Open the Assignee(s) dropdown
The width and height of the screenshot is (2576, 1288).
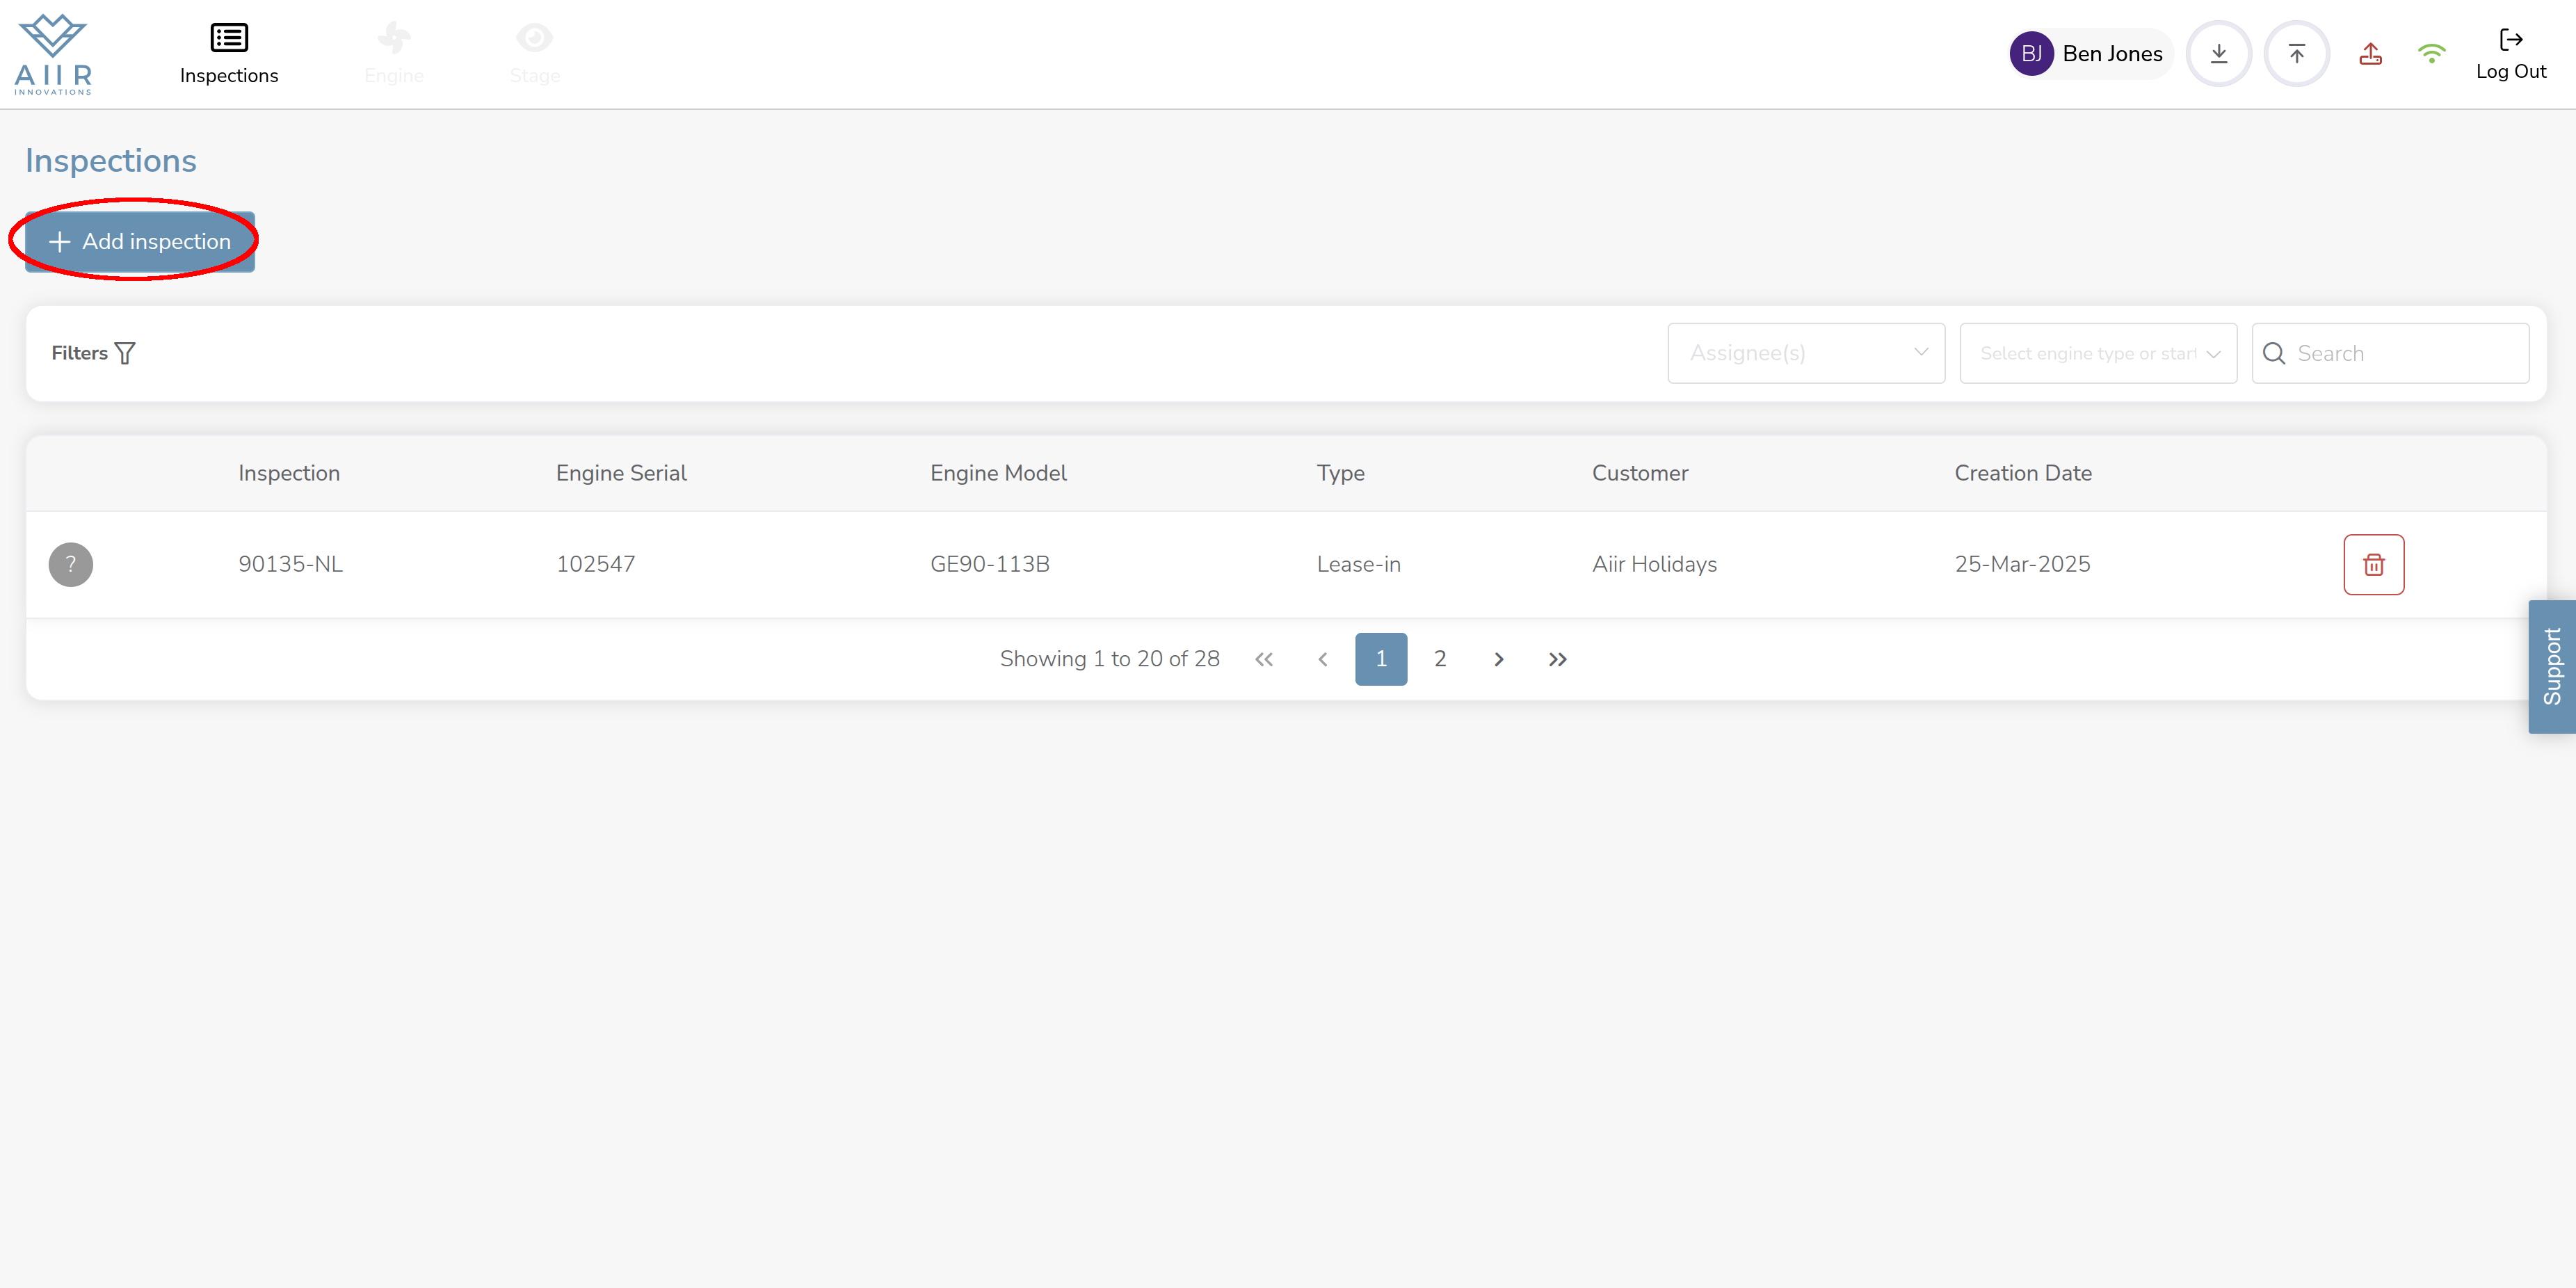1805,353
